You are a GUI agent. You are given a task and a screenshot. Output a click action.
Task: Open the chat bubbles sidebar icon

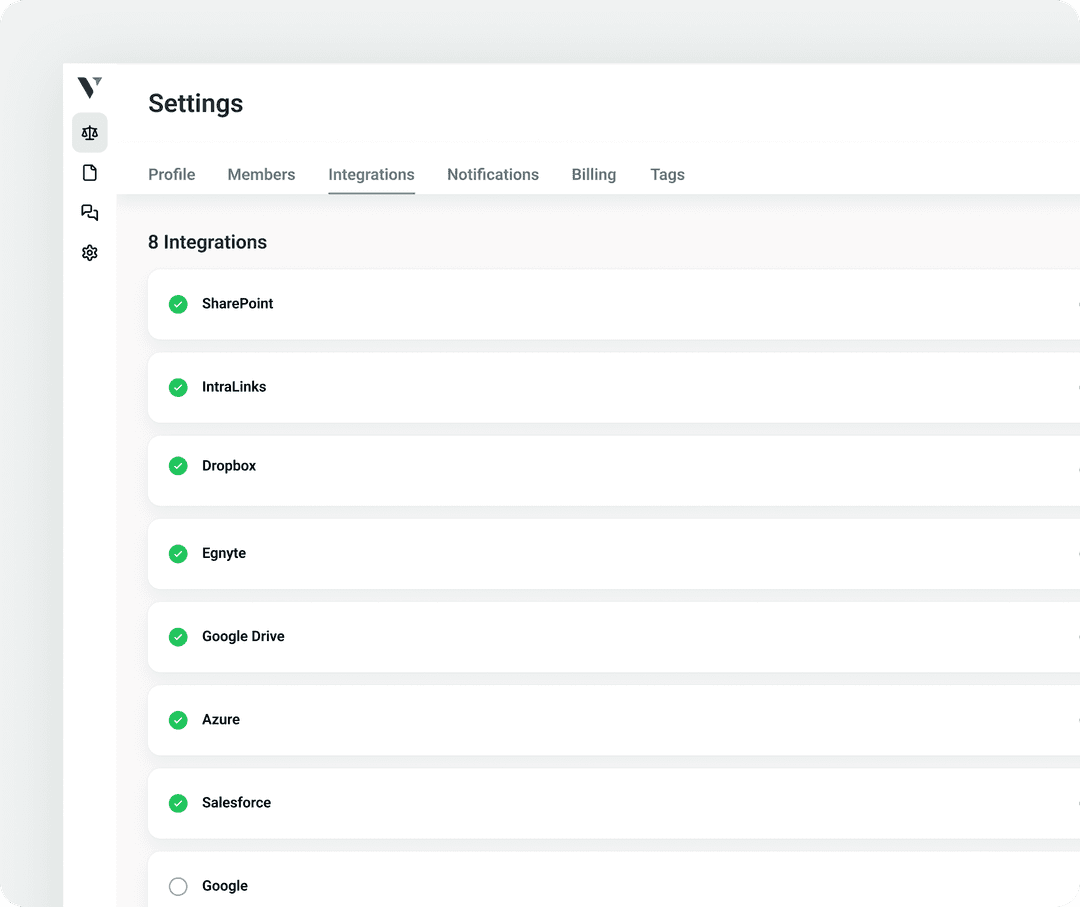pos(90,213)
